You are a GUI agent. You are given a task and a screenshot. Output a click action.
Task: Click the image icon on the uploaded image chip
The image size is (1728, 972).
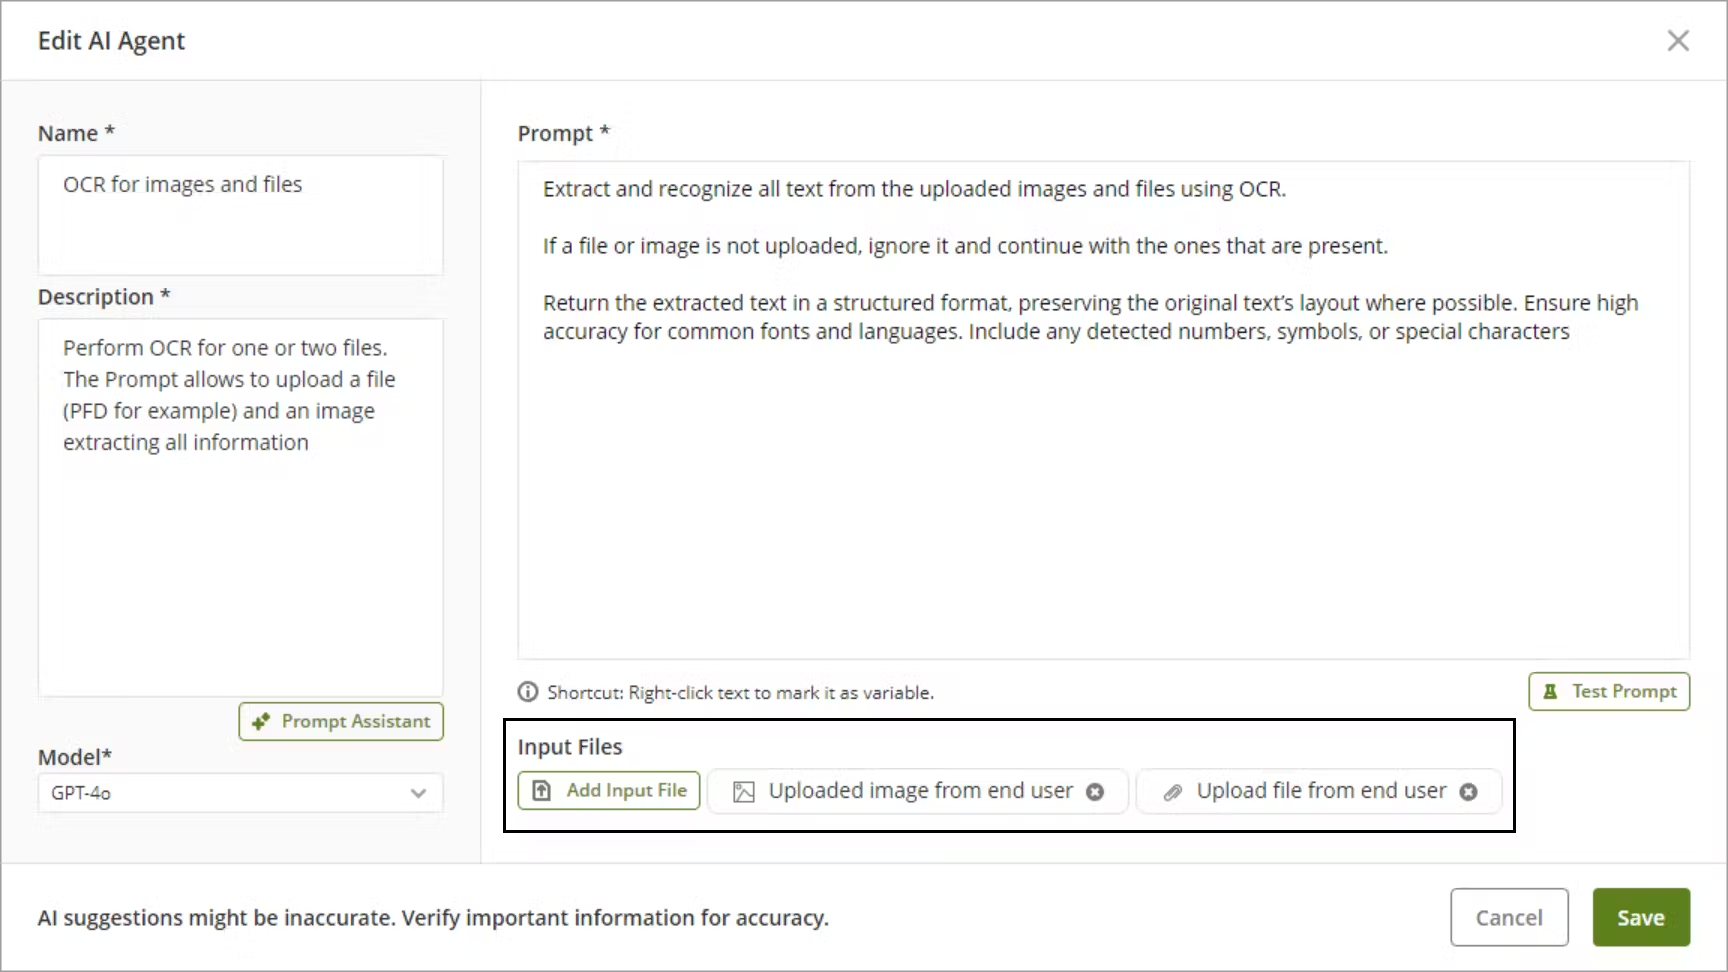(744, 792)
